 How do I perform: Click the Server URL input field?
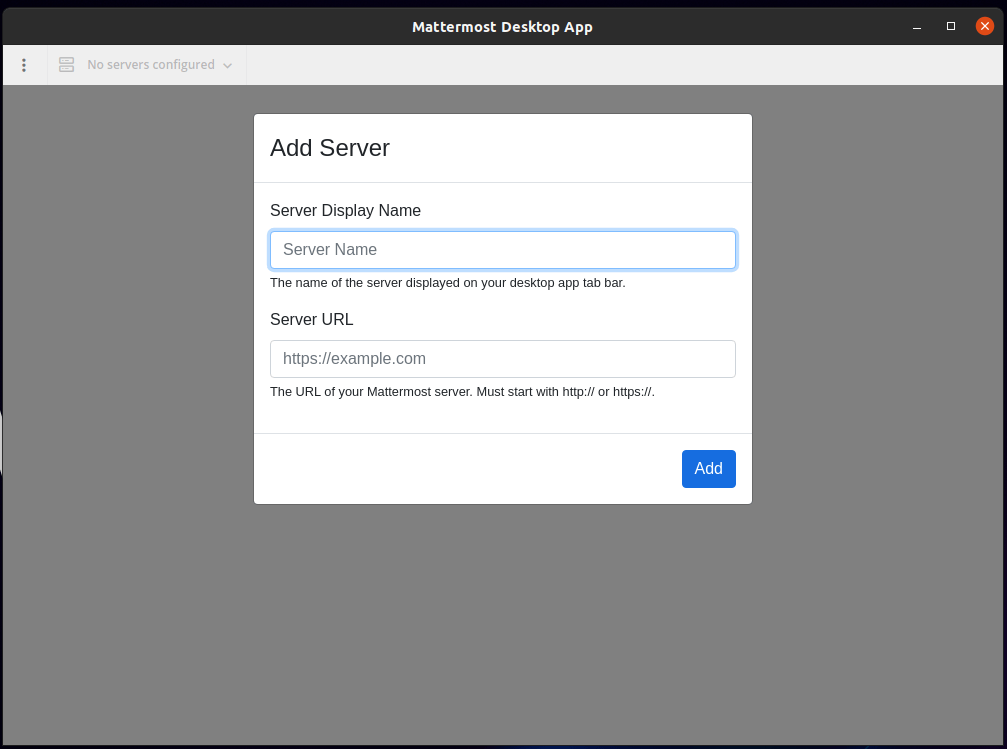[x=503, y=358]
